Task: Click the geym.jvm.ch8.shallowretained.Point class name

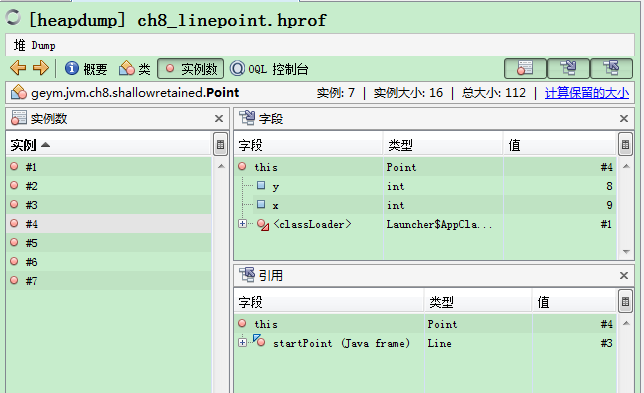Action: (135, 93)
